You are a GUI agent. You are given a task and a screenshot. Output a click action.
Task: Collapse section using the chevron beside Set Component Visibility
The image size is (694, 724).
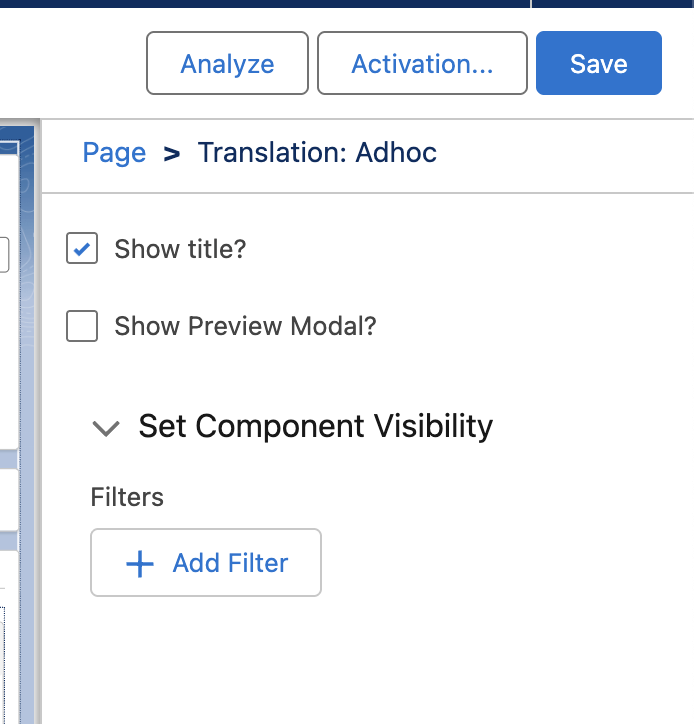[x=105, y=428]
